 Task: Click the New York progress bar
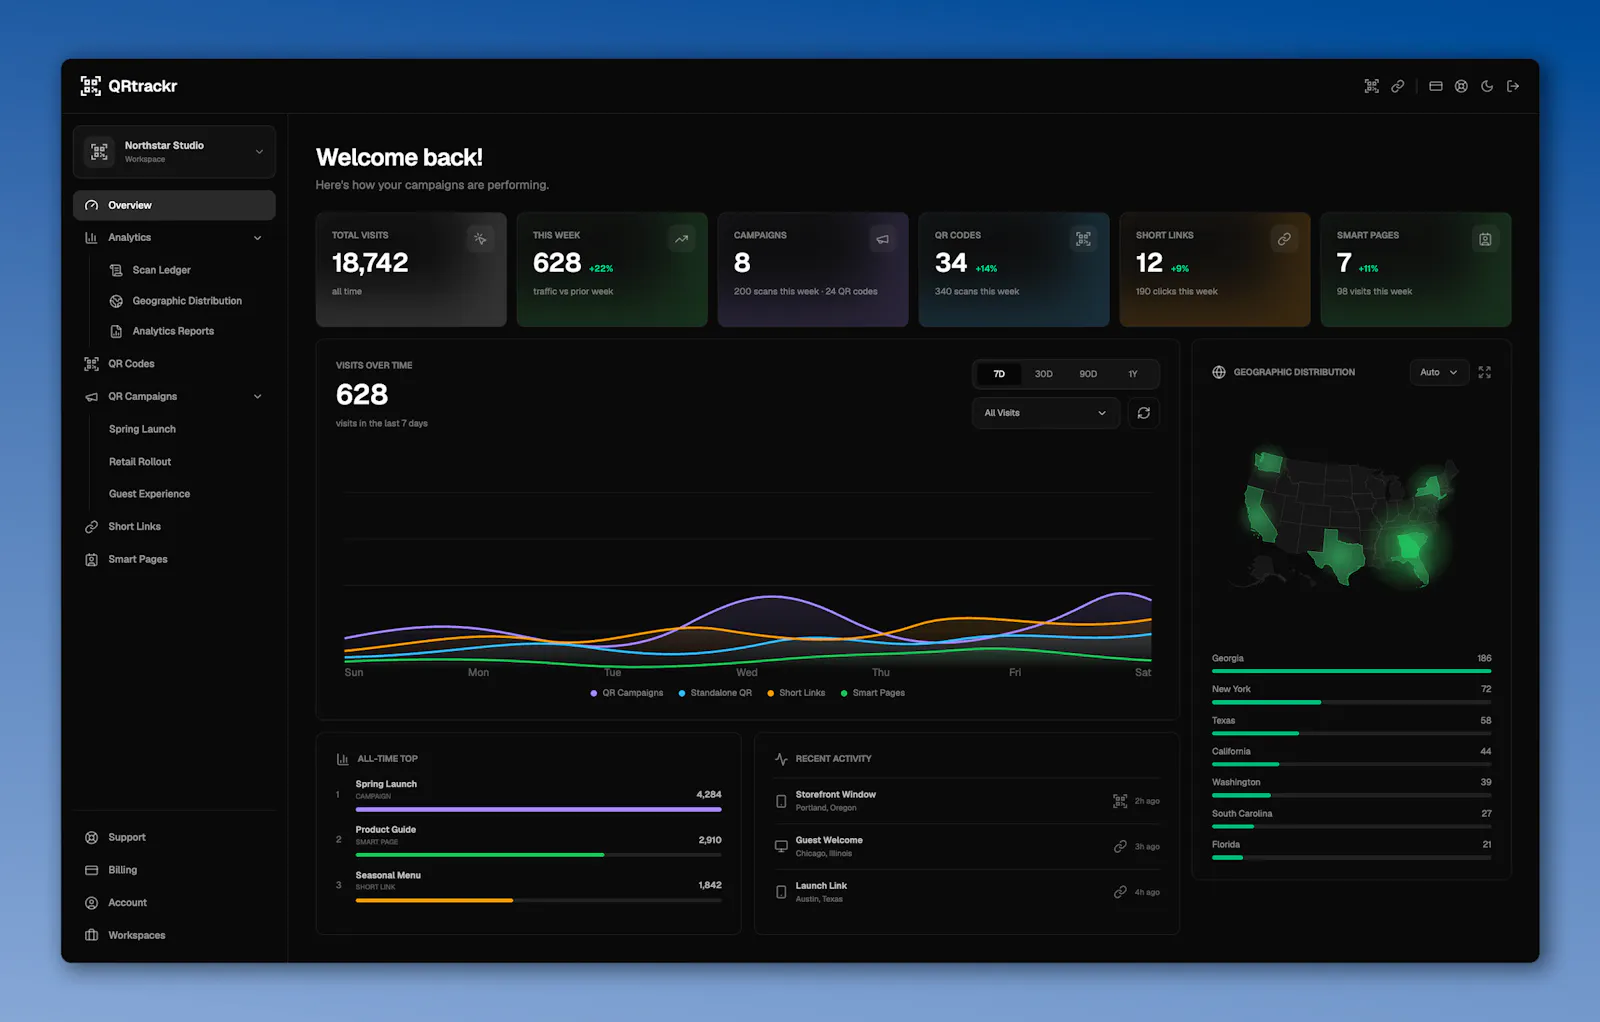click(1351, 702)
